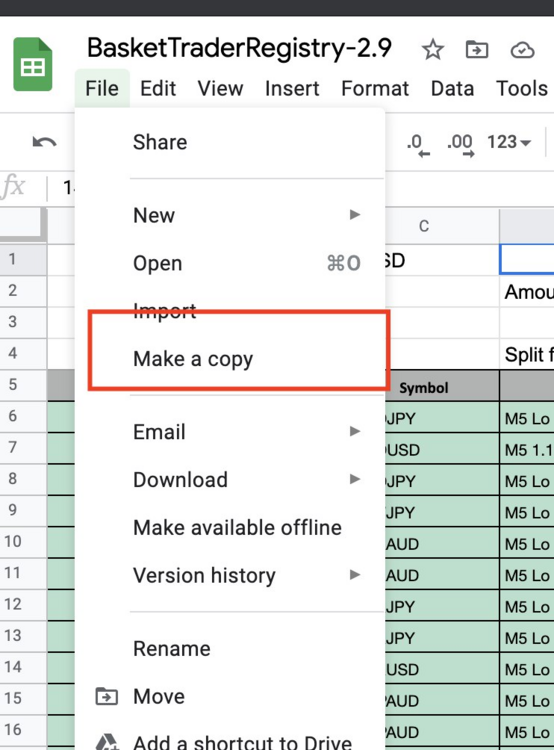
Task: Select row 16 header
Action: tap(23, 729)
